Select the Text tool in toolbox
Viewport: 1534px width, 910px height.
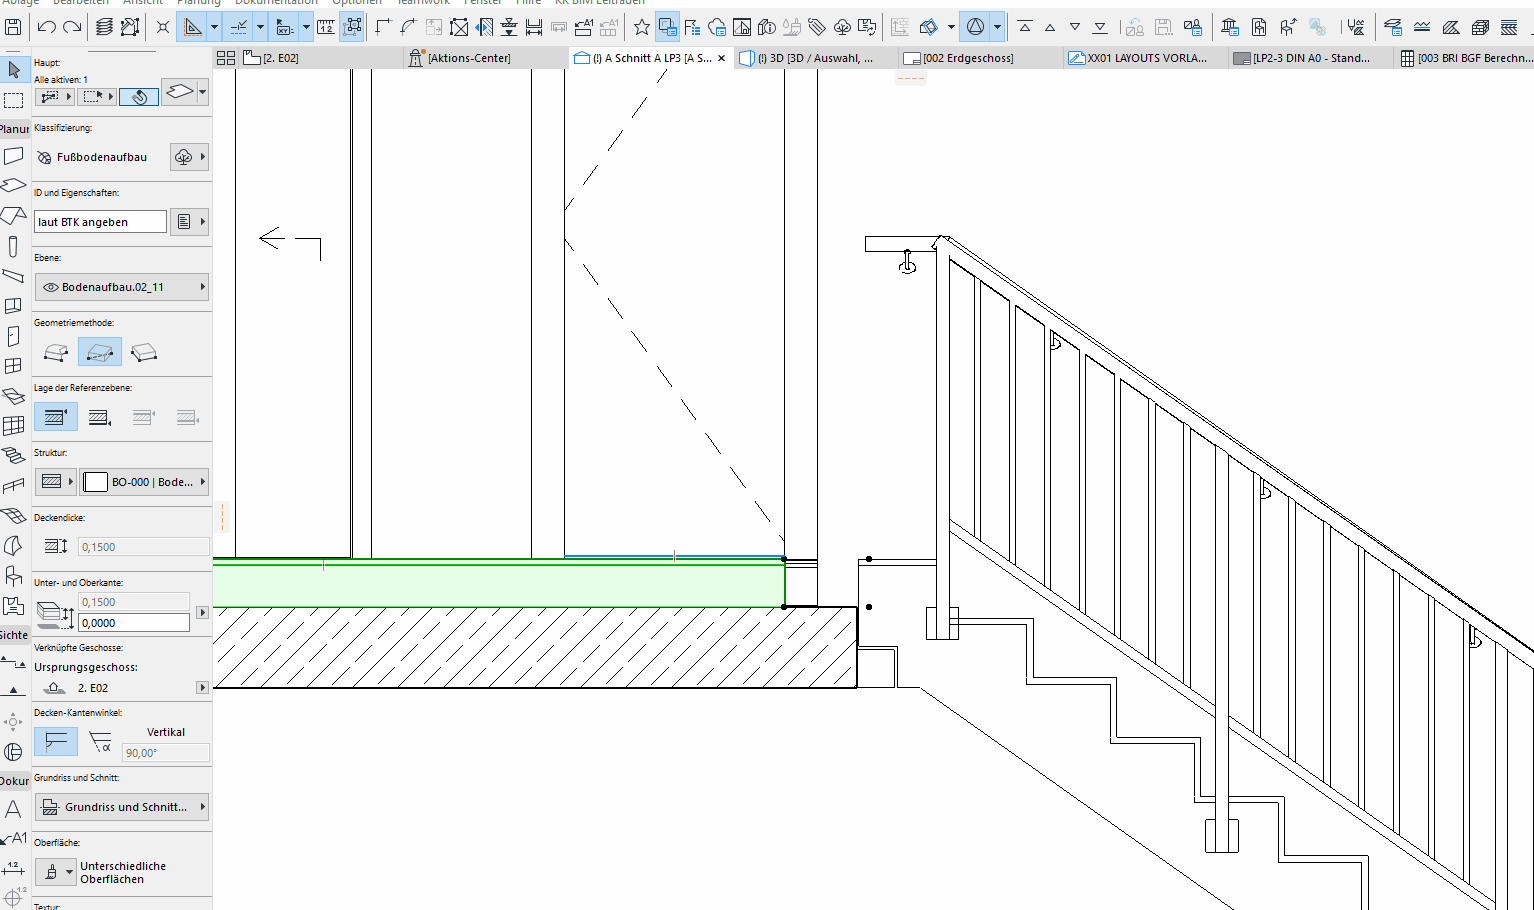(x=13, y=809)
